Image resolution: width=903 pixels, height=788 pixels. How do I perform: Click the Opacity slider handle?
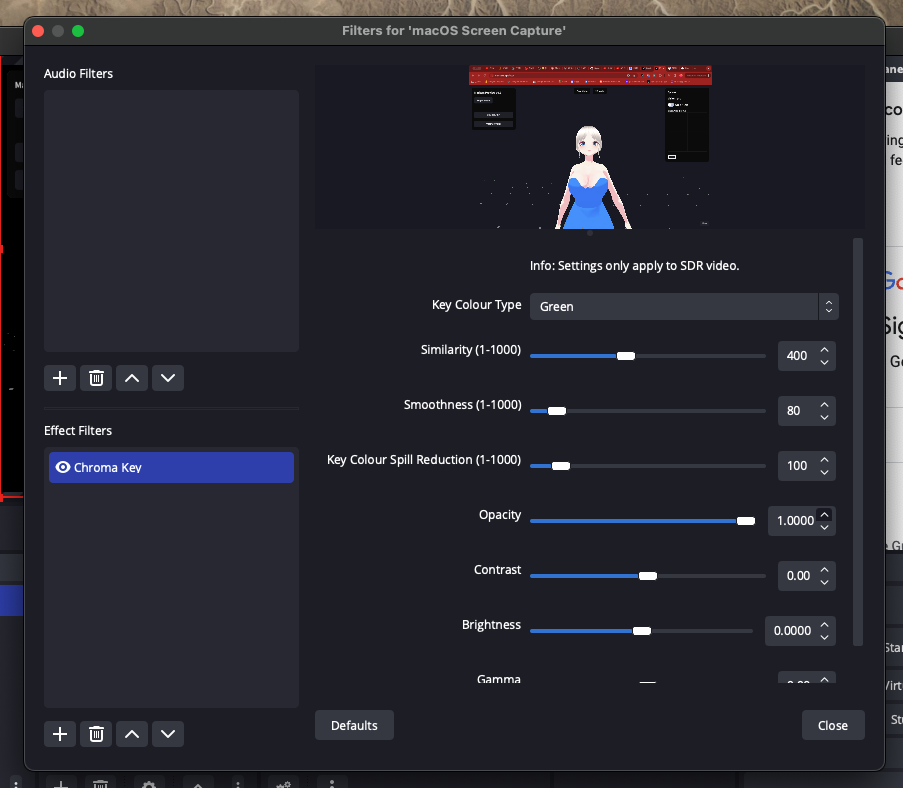pos(746,521)
